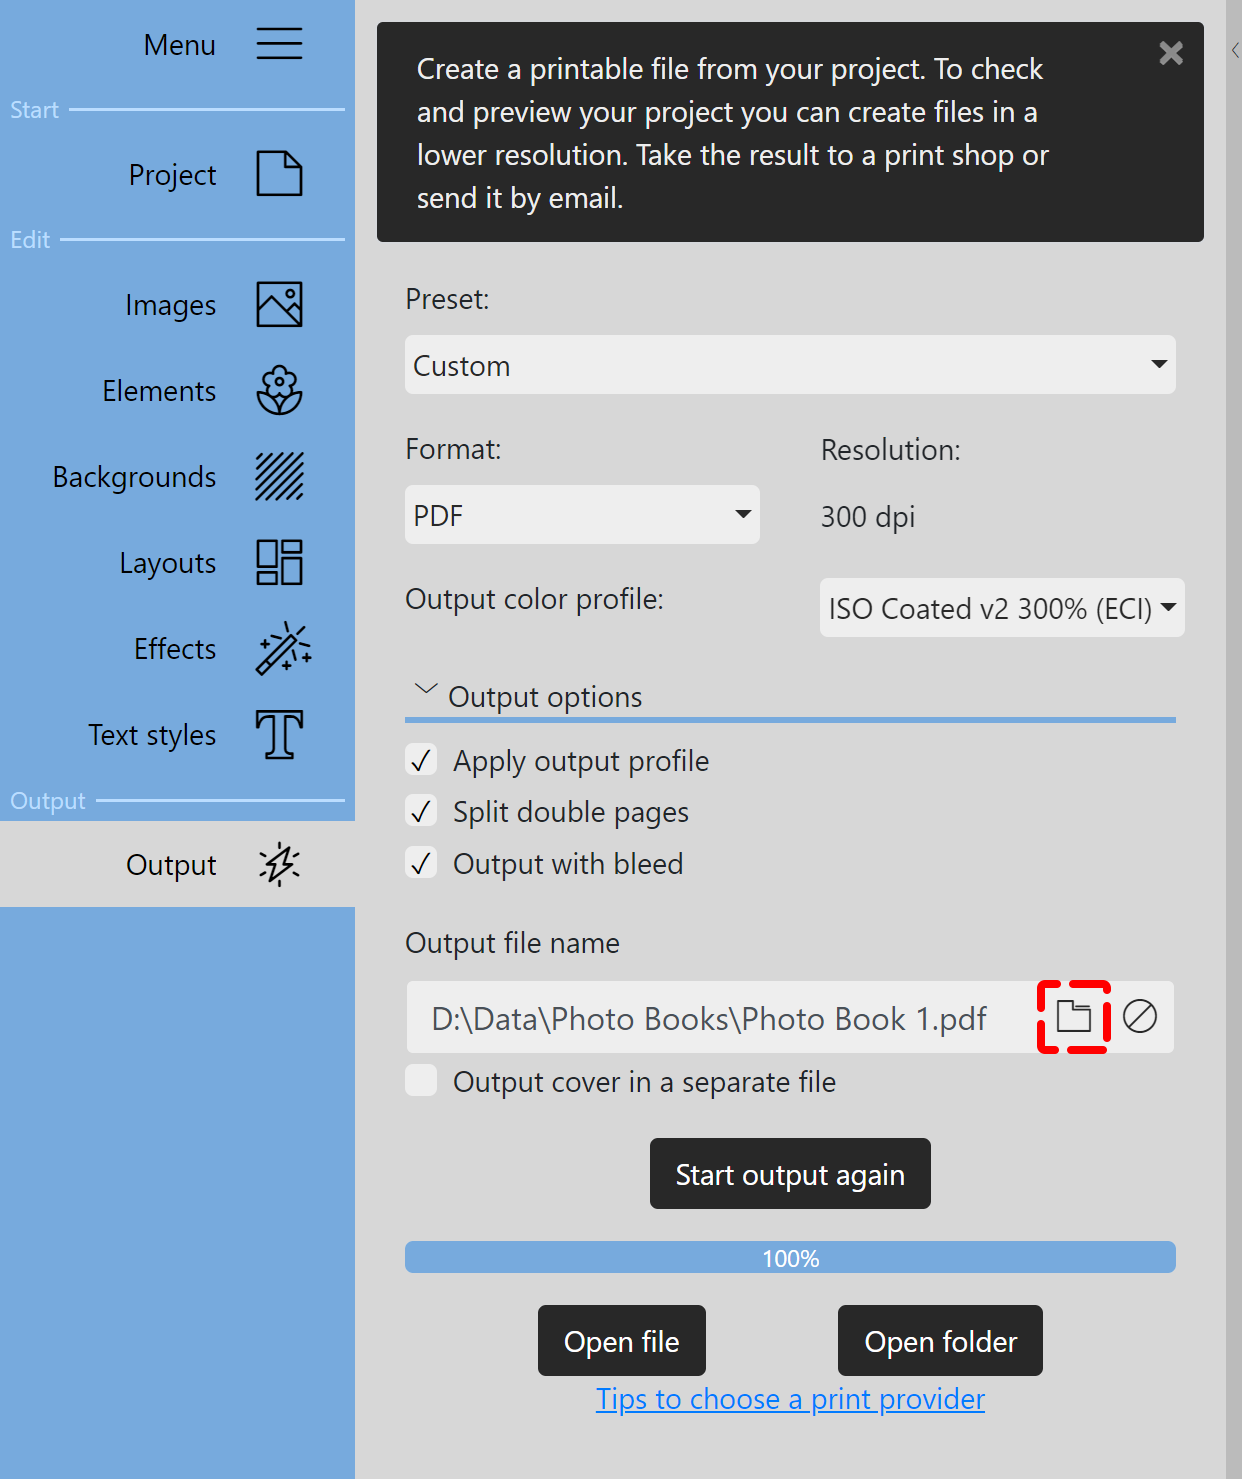1242x1479 pixels.
Task: Toggle Output with bleed checkbox
Action: coord(421,863)
